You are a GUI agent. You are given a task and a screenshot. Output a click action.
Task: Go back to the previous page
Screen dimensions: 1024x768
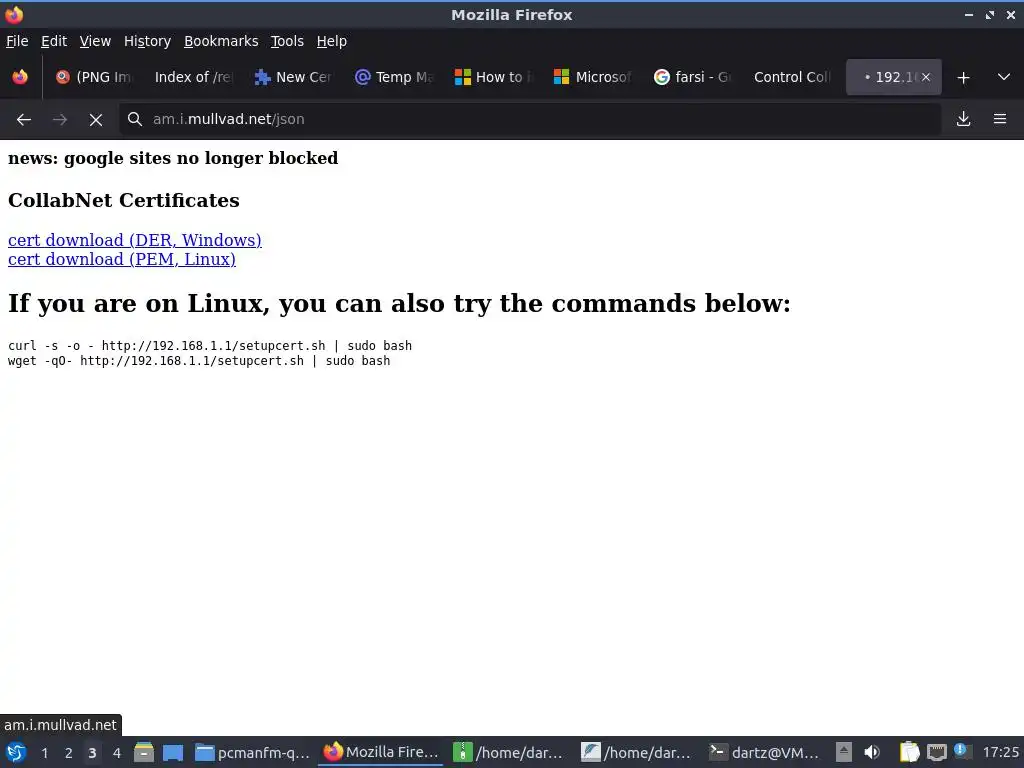[x=24, y=120]
